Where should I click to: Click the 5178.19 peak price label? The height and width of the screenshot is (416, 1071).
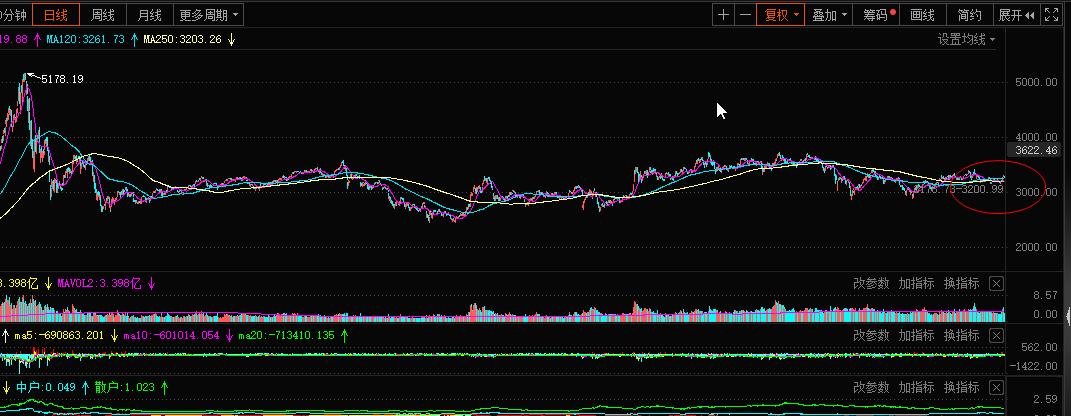click(62, 79)
